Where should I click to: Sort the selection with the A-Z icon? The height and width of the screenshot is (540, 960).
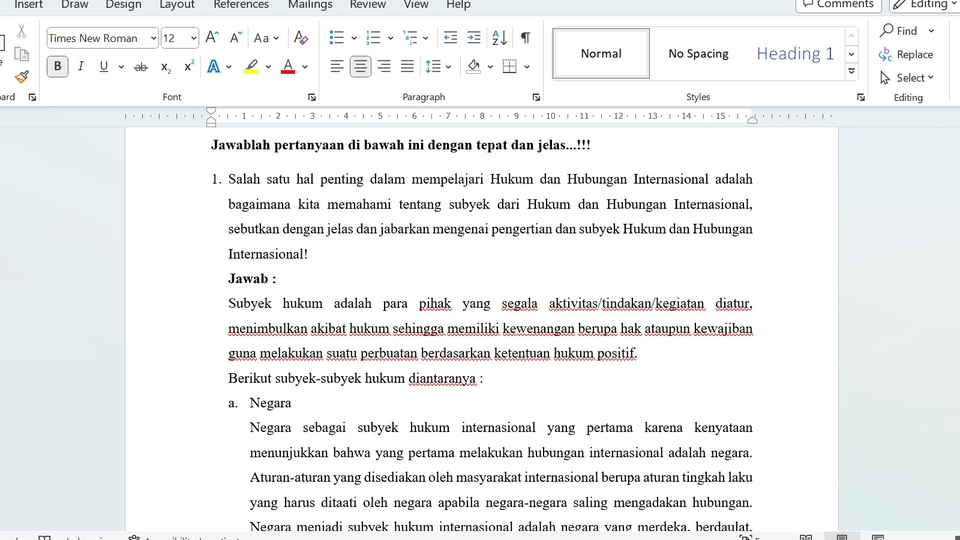click(x=499, y=38)
